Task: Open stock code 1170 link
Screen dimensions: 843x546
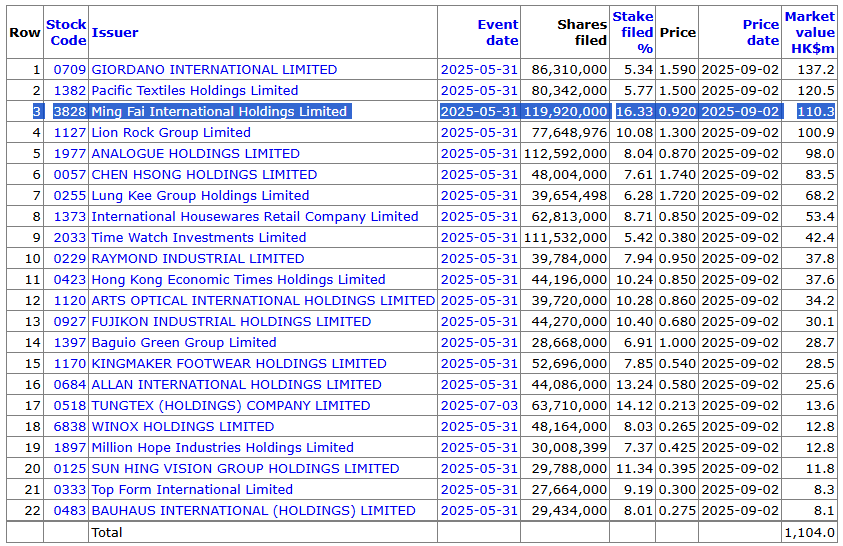Action: [x=70, y=363]
